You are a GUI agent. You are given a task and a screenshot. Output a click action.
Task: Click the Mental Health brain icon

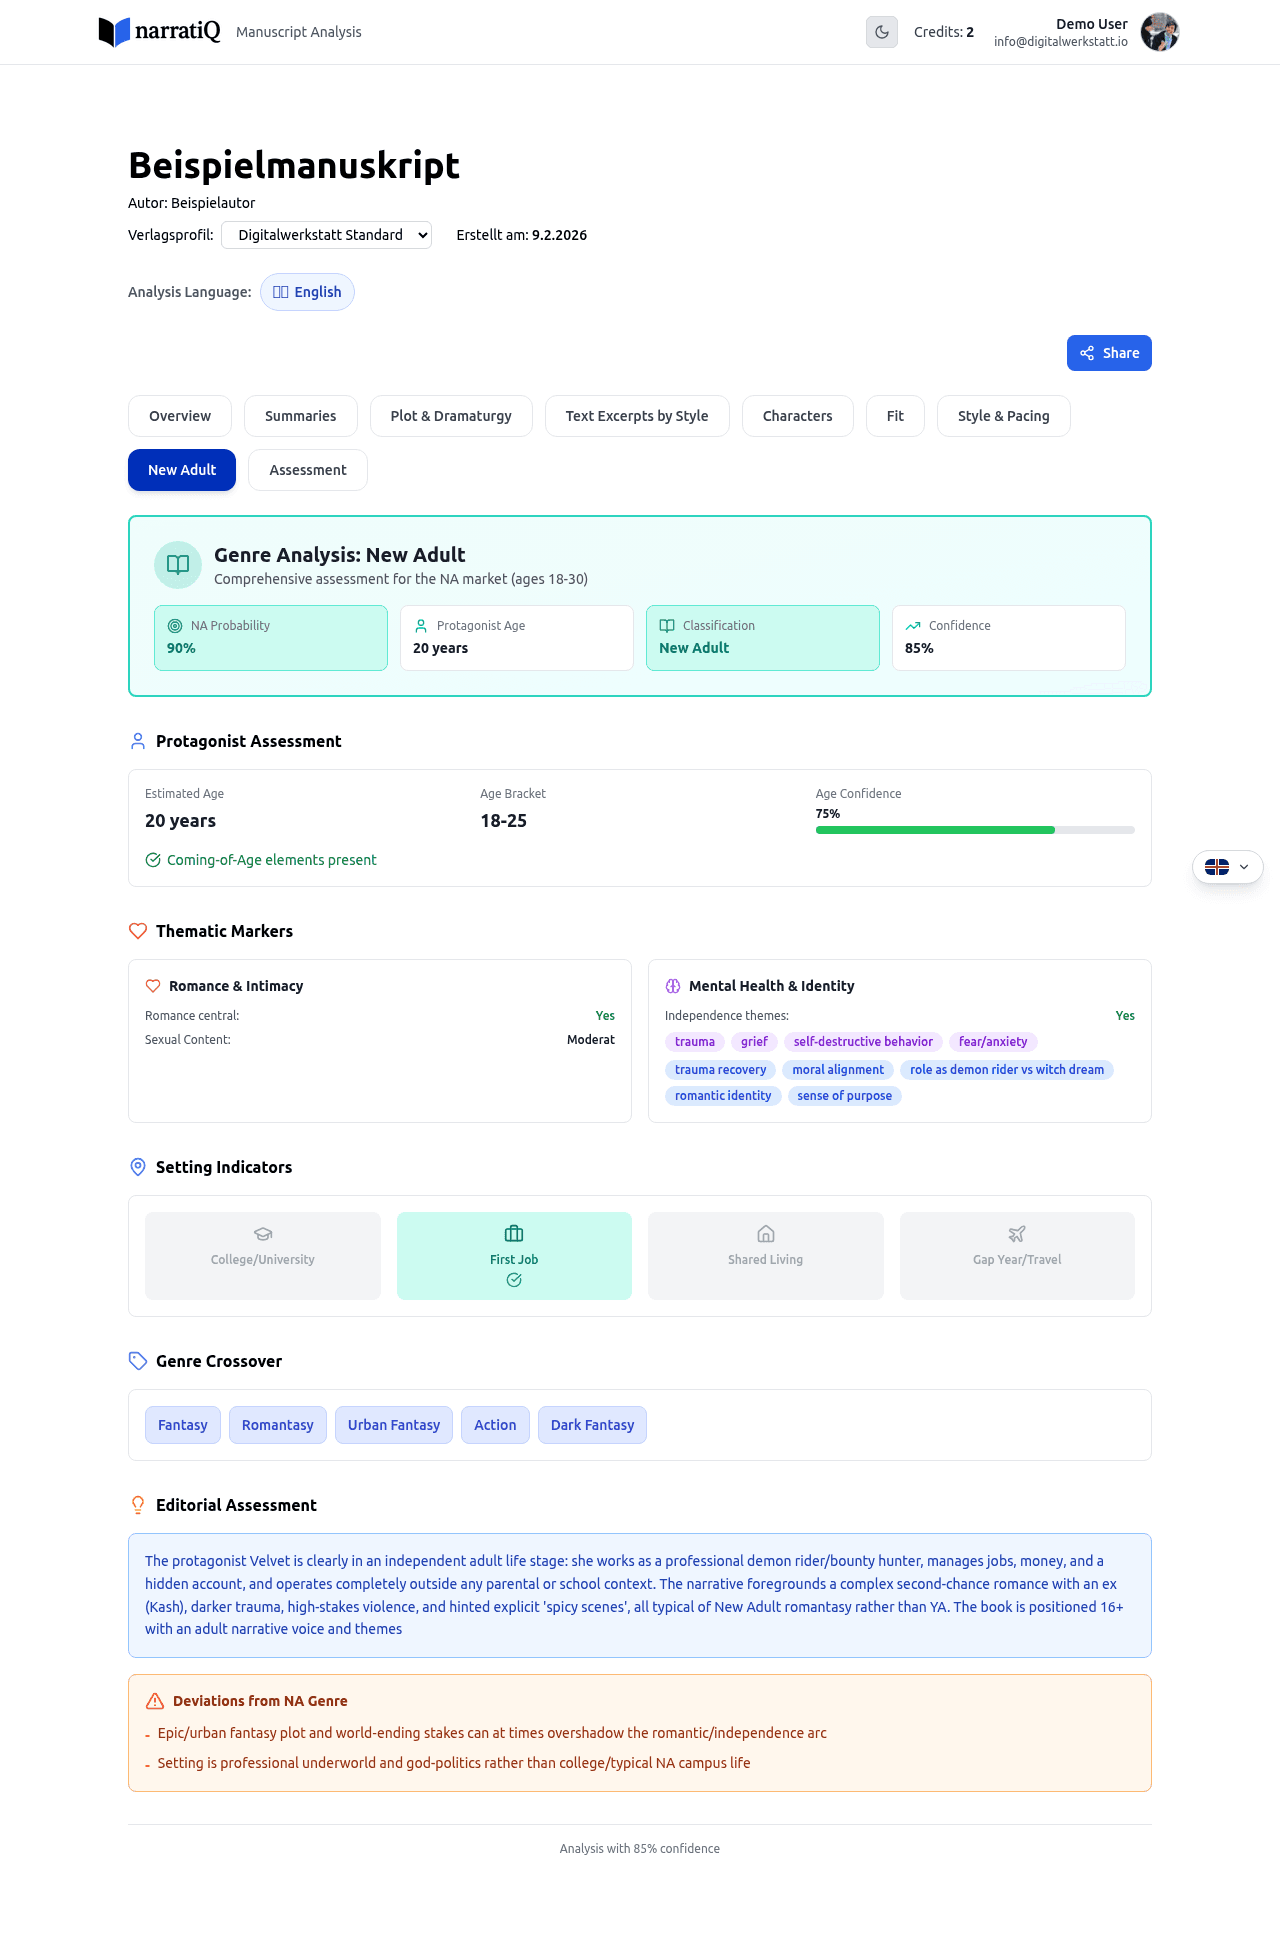click(673, 986)
